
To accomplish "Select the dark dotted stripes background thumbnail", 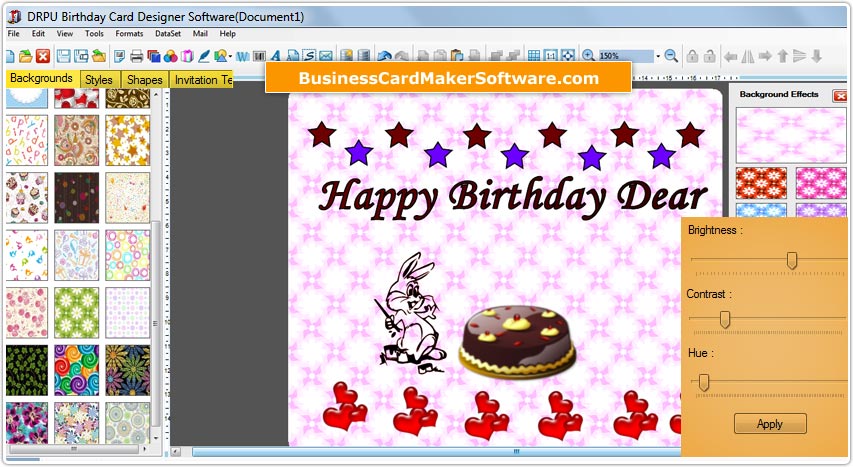I will click(77, 198).
